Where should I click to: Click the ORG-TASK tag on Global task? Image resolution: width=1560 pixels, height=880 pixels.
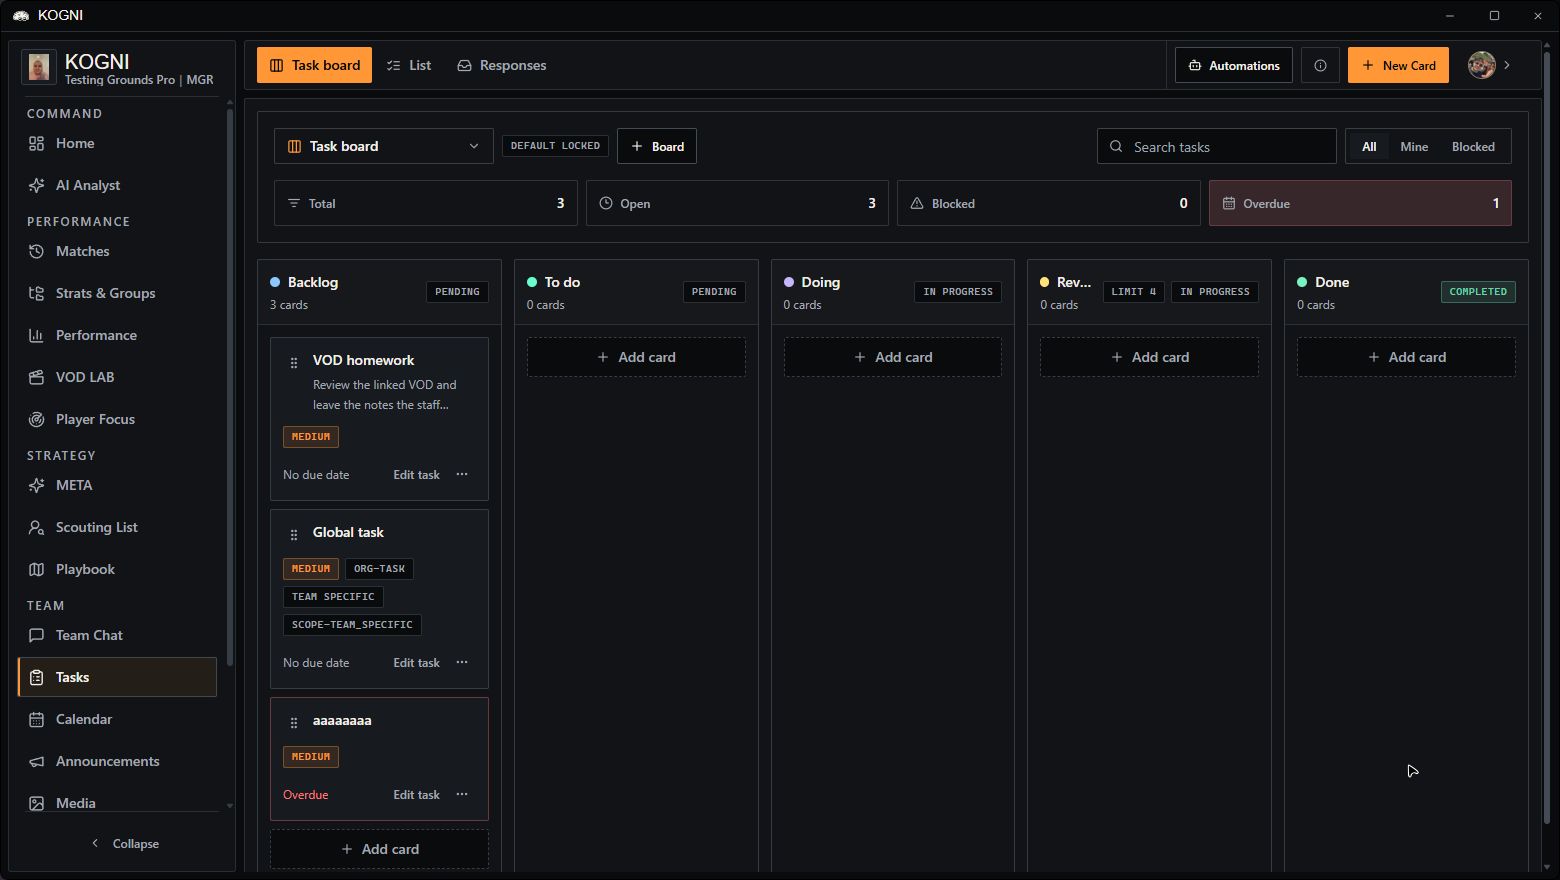(x=379, y=569)
